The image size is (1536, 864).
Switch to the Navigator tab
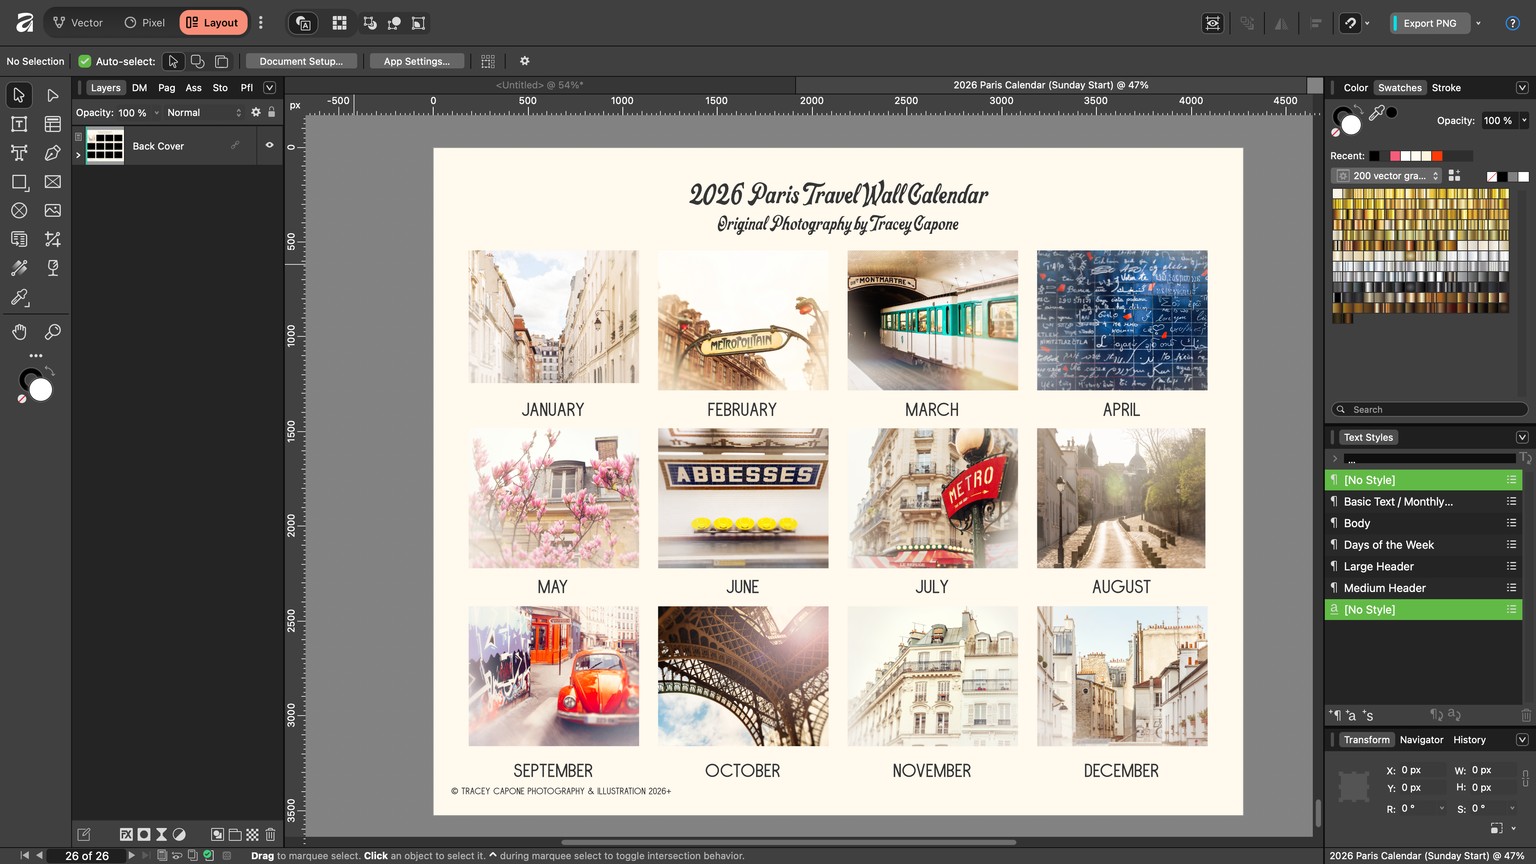tap(1421, 740)
